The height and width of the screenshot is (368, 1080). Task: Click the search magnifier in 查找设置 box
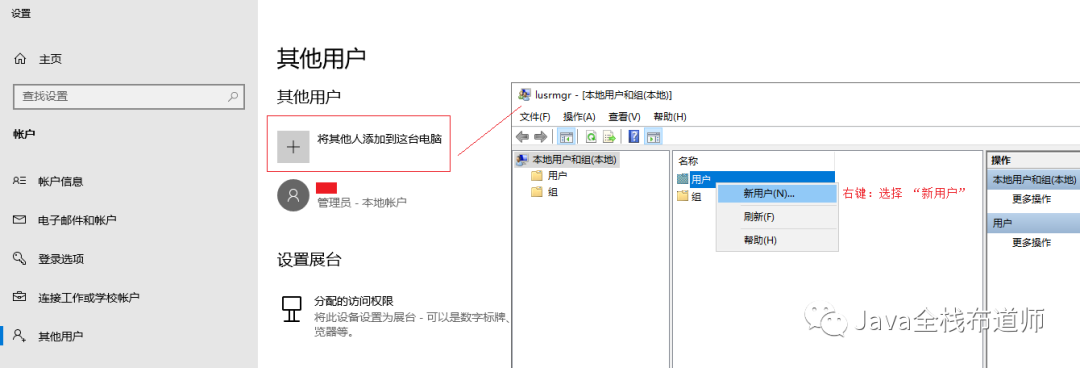point(233,96)
